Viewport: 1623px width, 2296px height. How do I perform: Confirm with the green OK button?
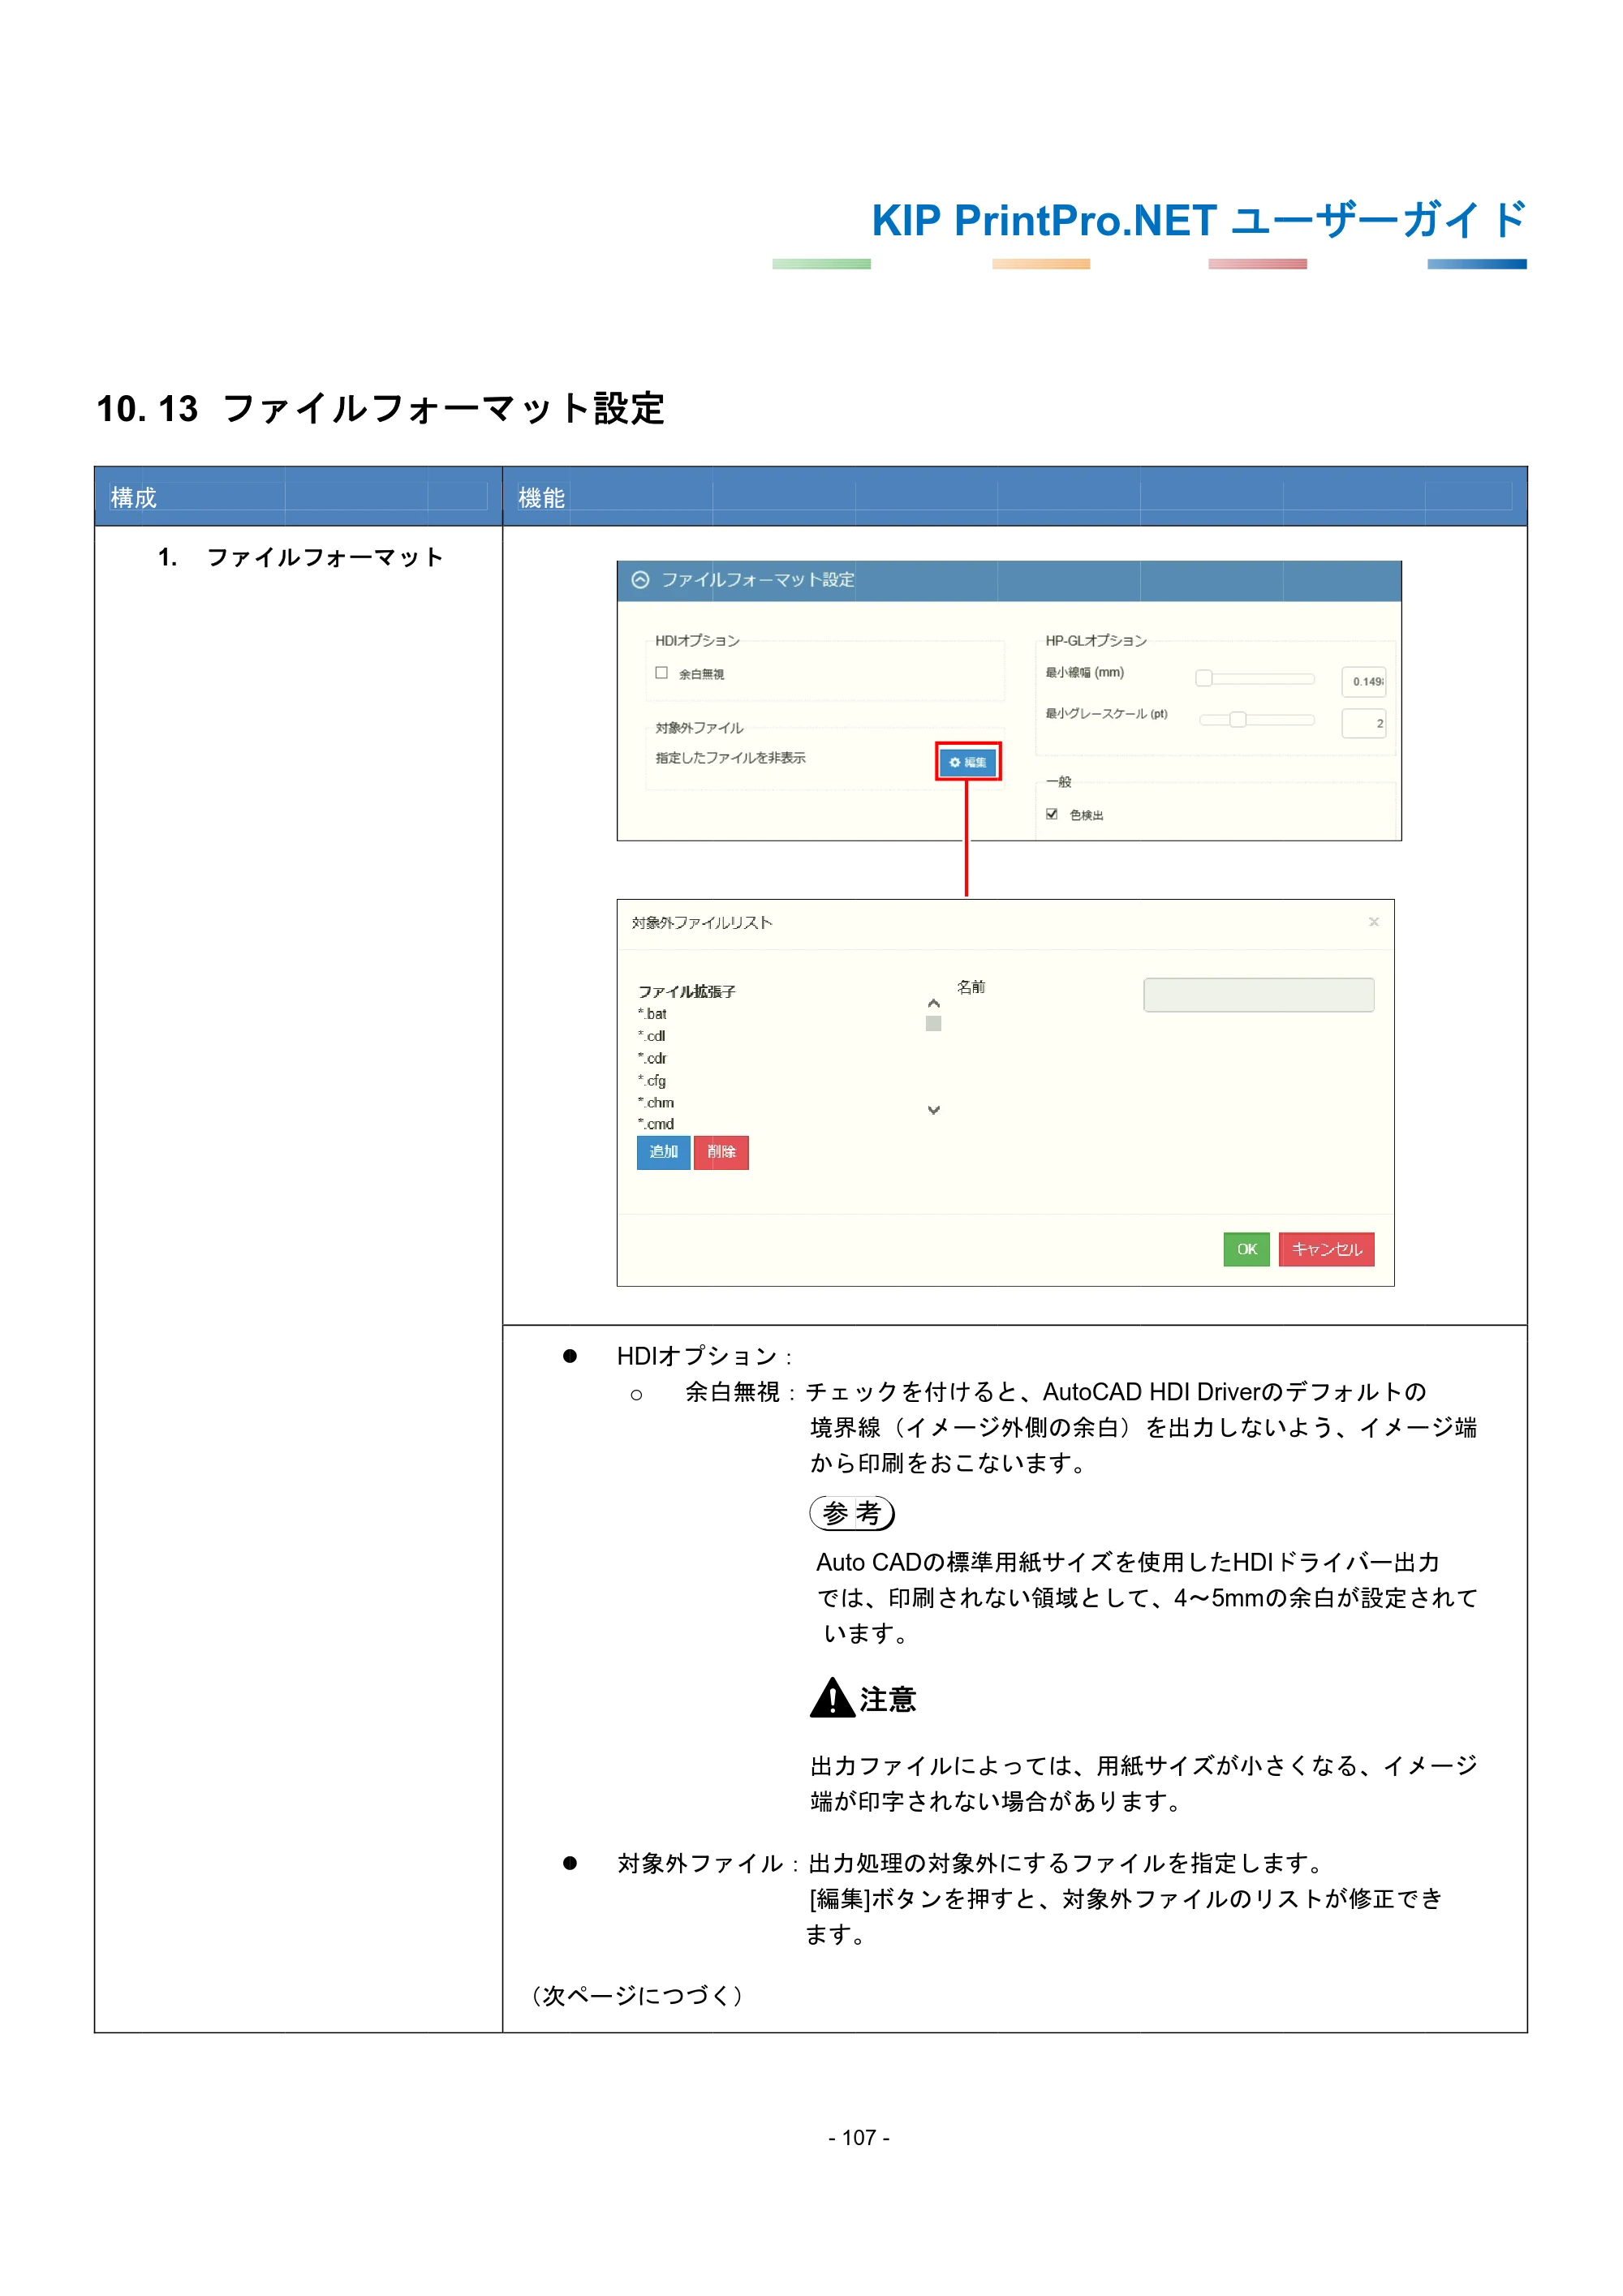pyautogui.click(x=1246, y=1249)
